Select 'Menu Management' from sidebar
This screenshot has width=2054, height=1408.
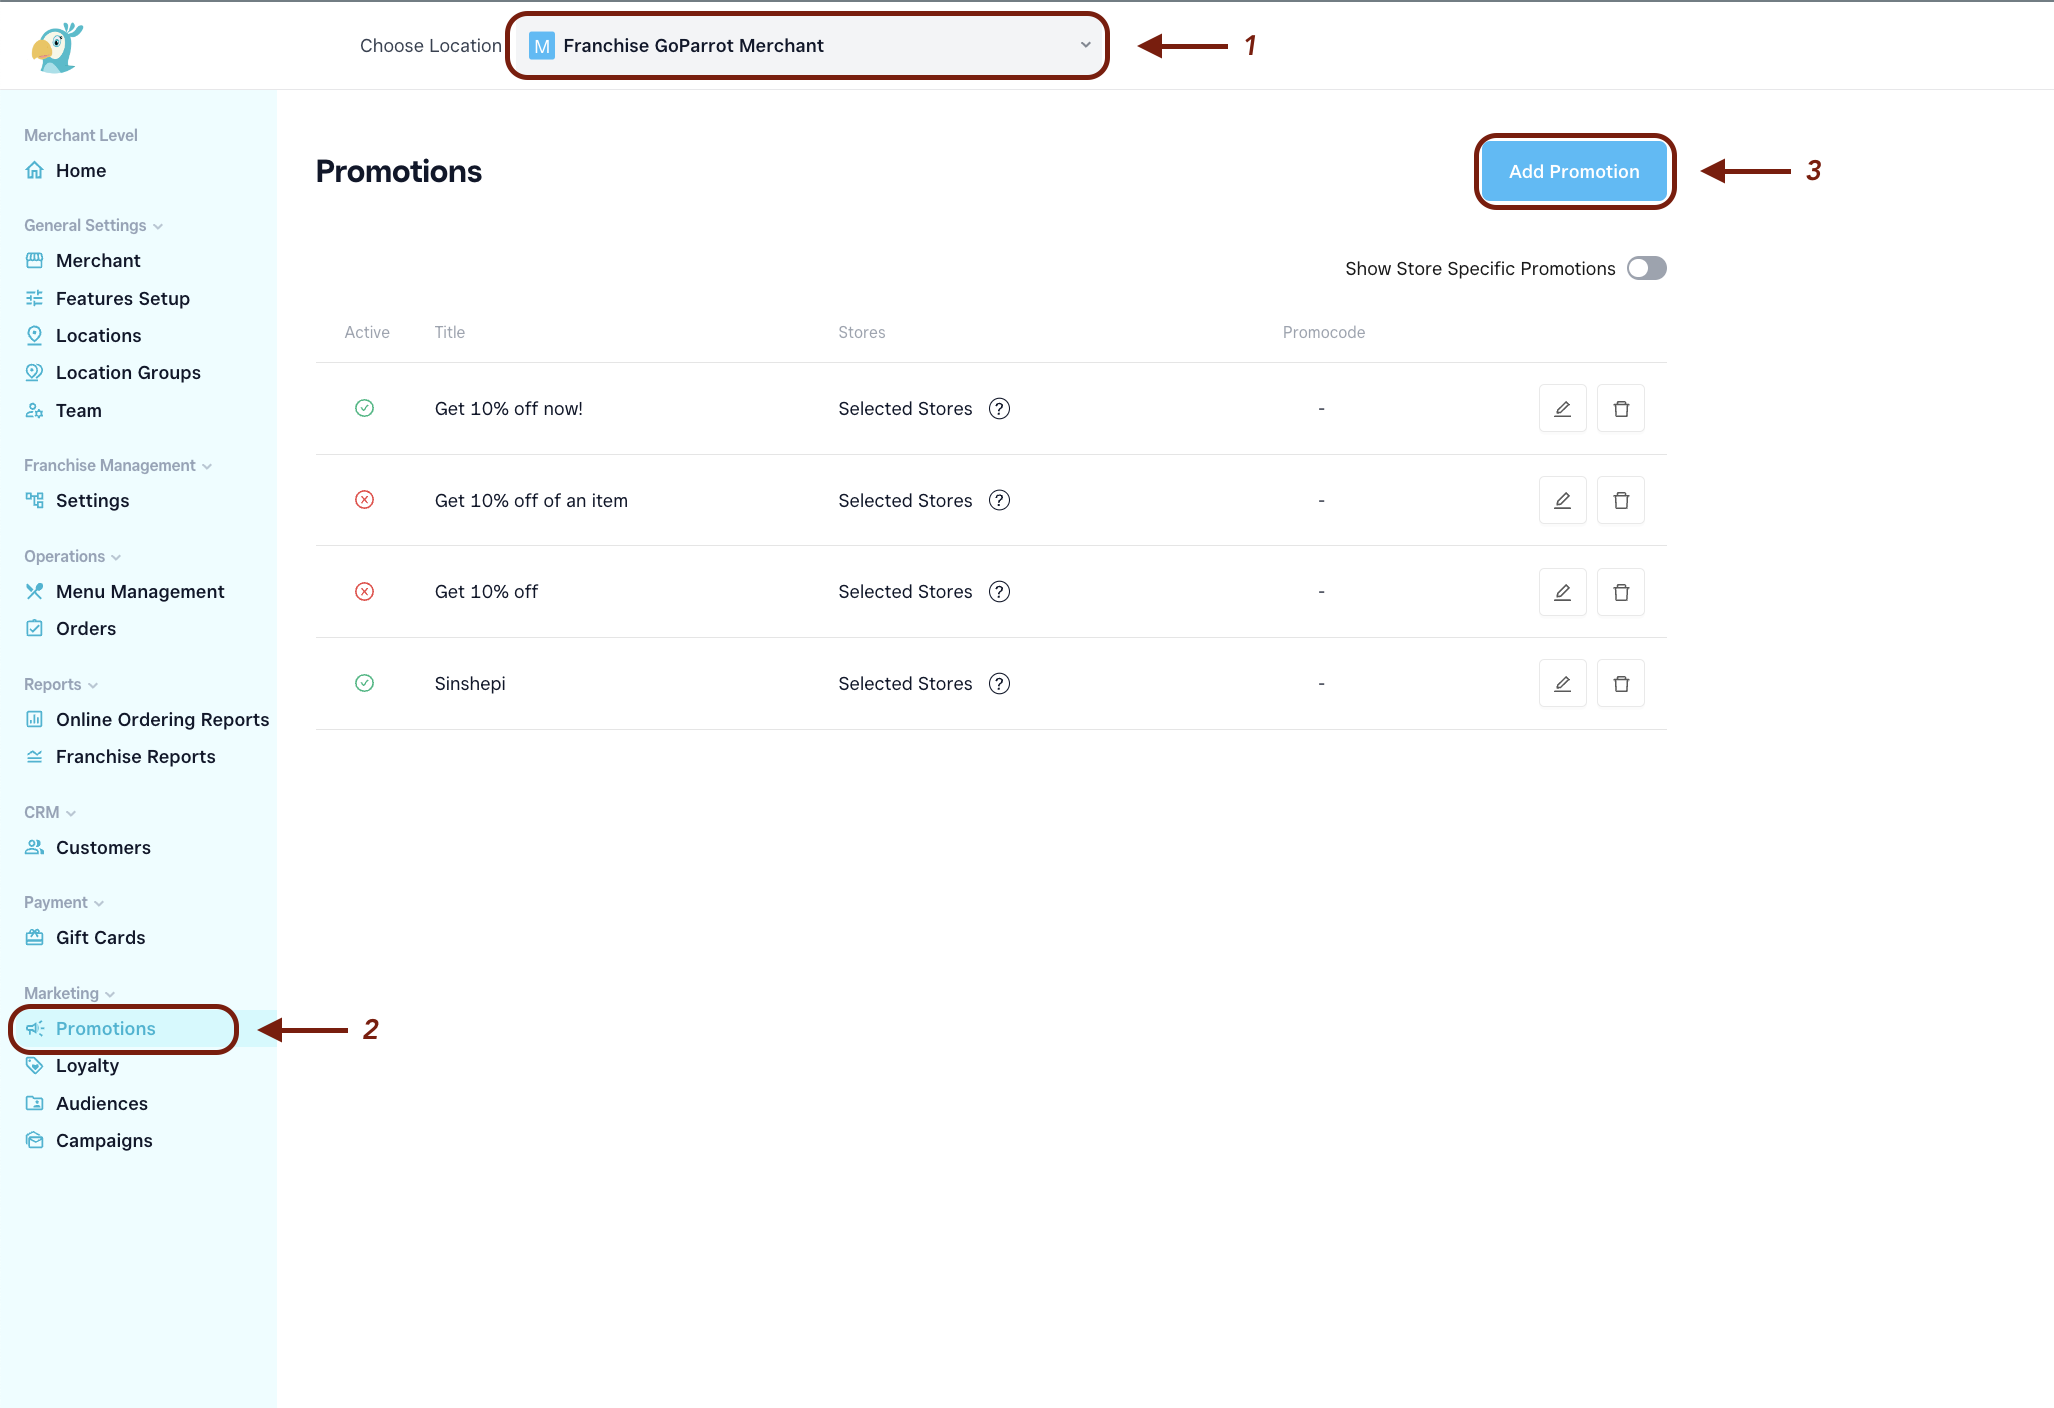[x=140, y=590]
